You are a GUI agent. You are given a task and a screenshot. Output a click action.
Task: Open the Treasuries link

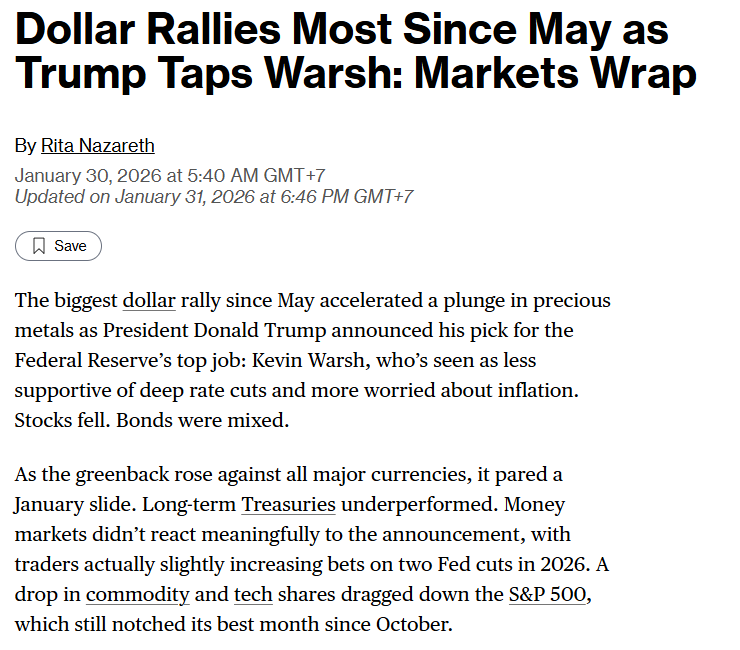pyautogui.click(x=289, y=506)
